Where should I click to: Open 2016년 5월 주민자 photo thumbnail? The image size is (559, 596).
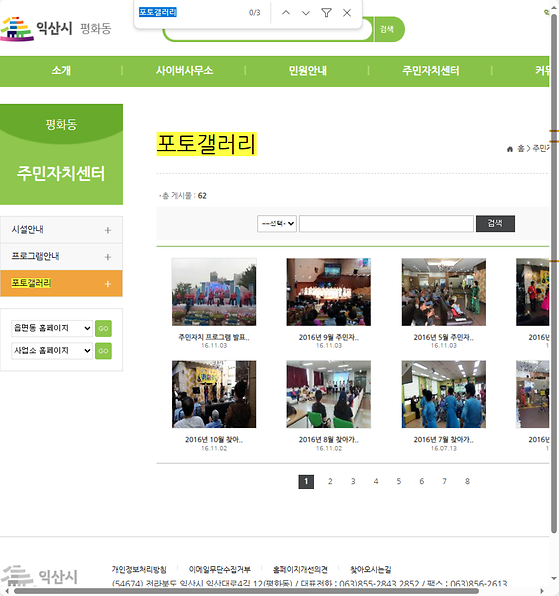point(443,292)
